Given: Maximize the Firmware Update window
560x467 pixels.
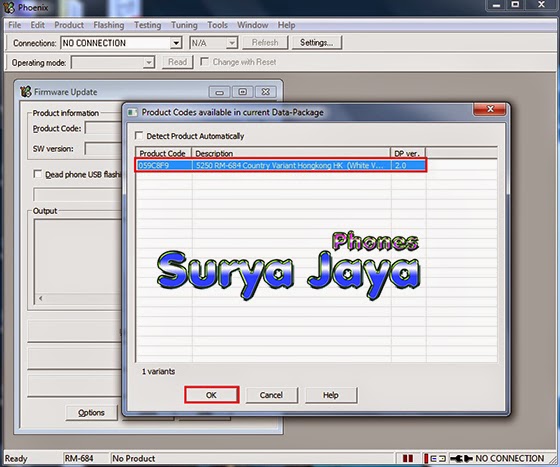Looking at the screenshot, I should pos(242,92).
